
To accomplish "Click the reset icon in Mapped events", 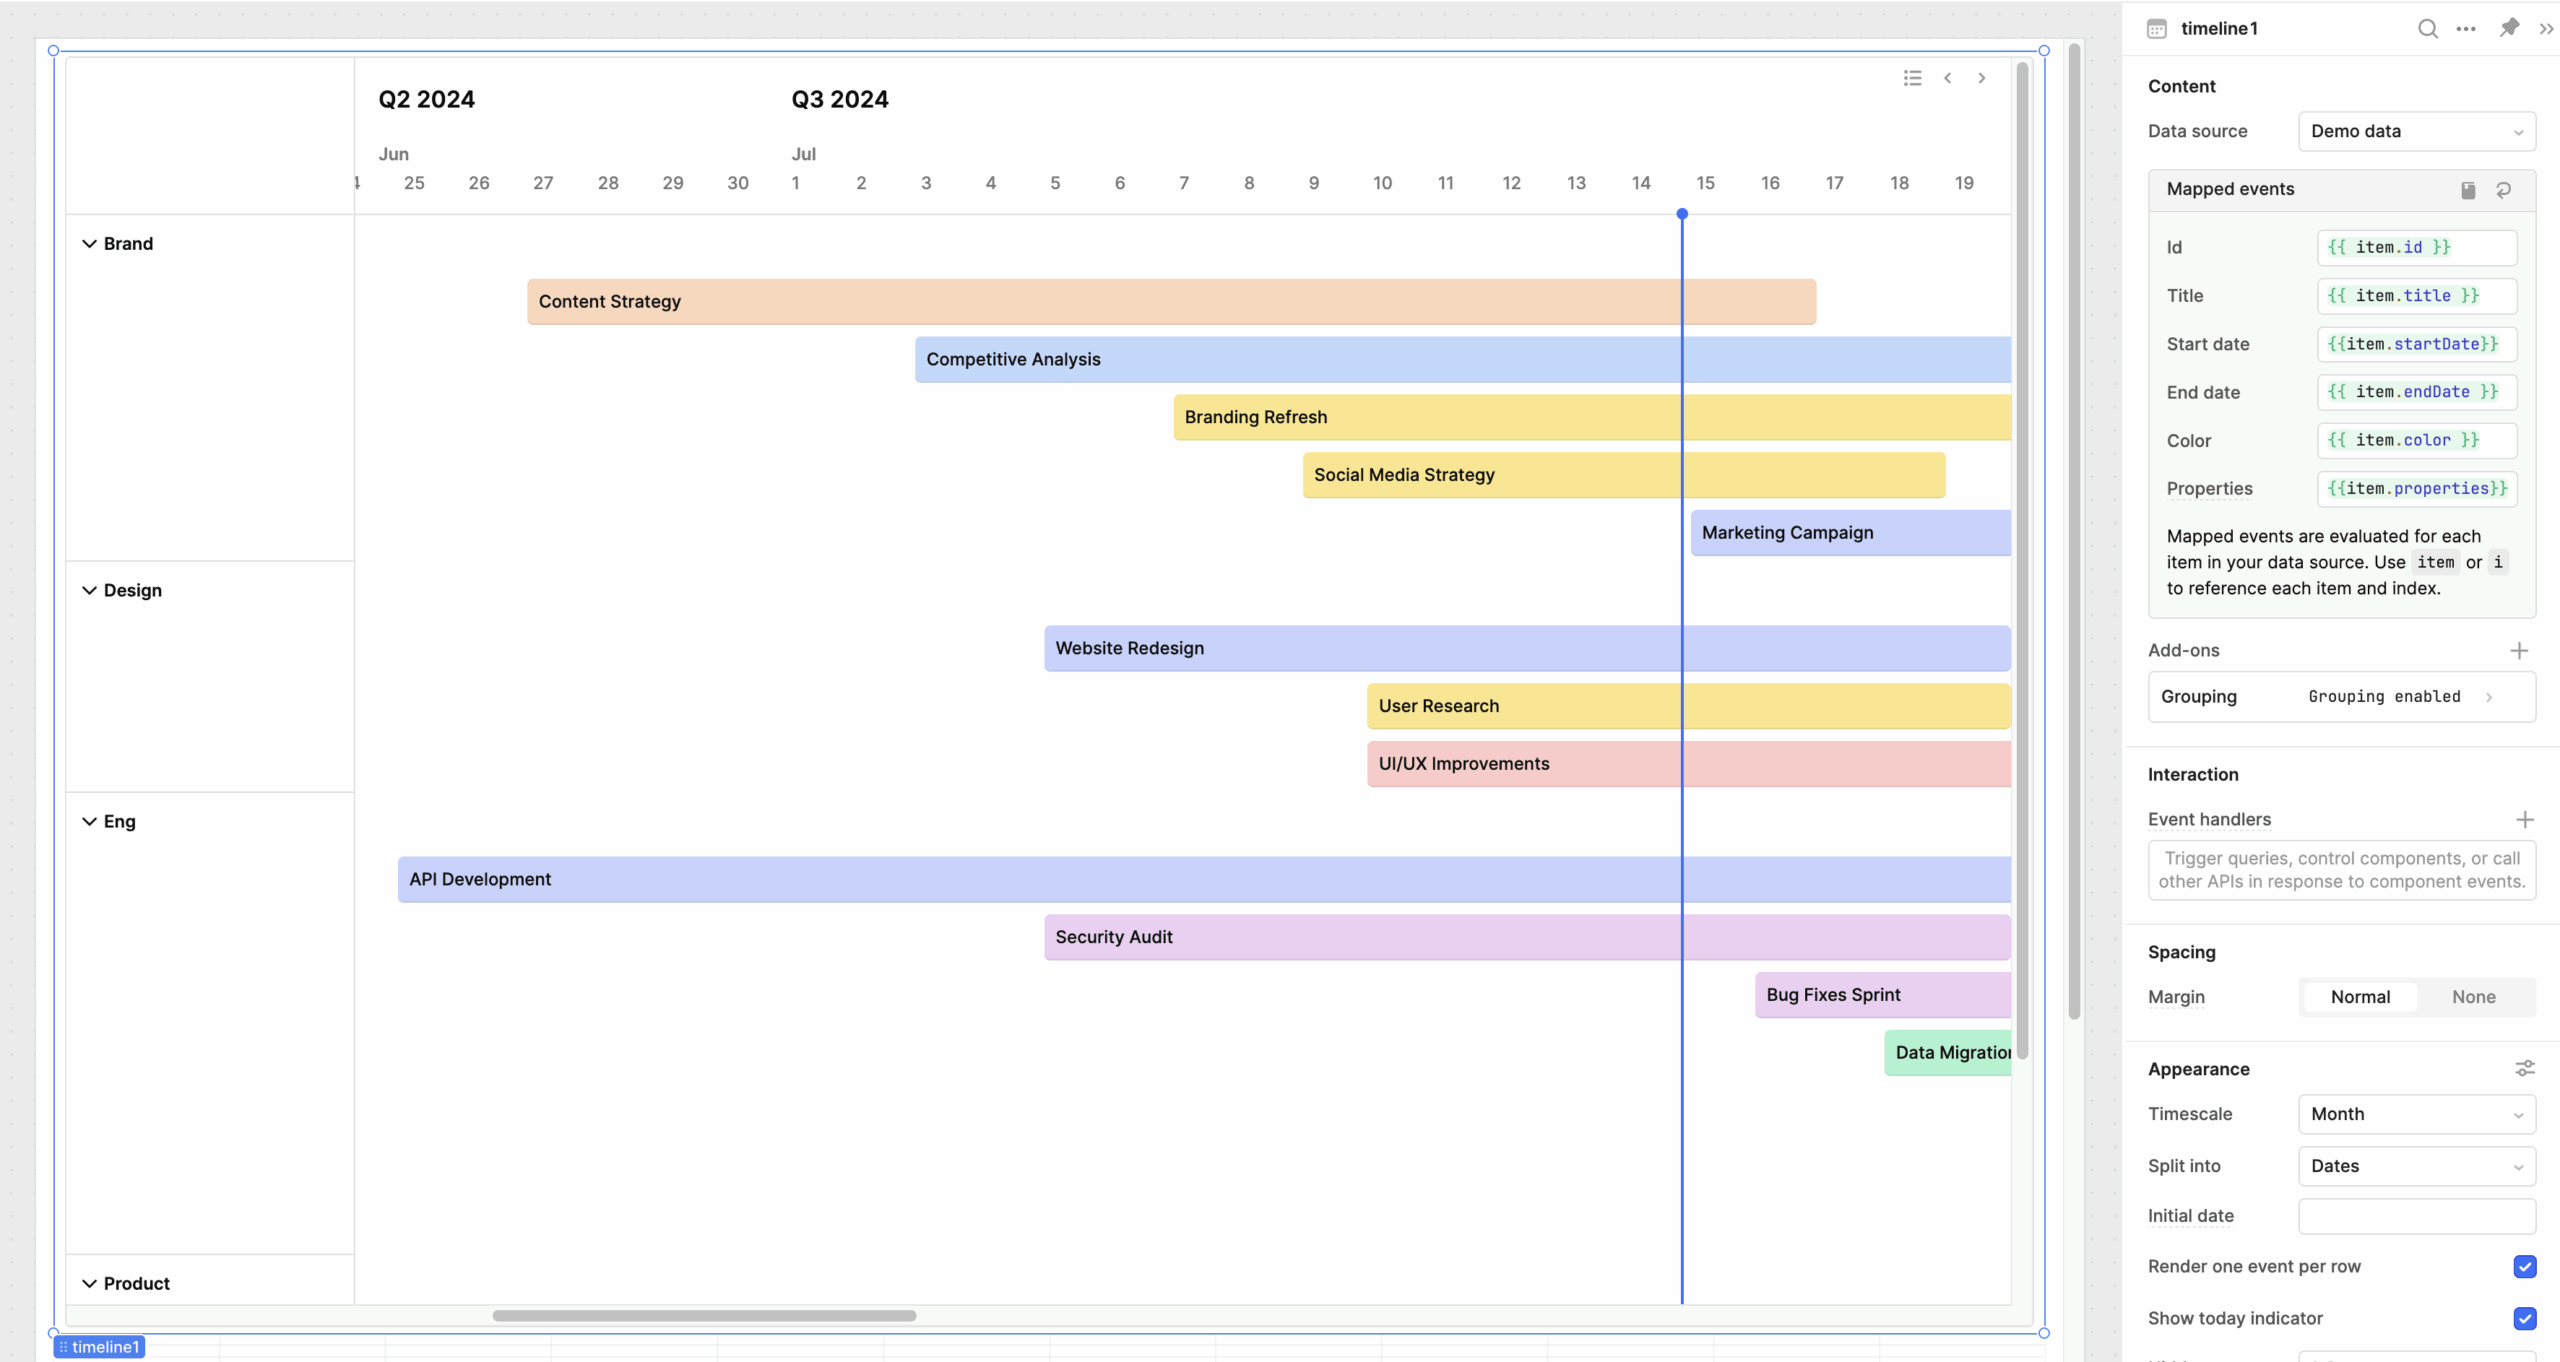I will tap(2503, 190).
